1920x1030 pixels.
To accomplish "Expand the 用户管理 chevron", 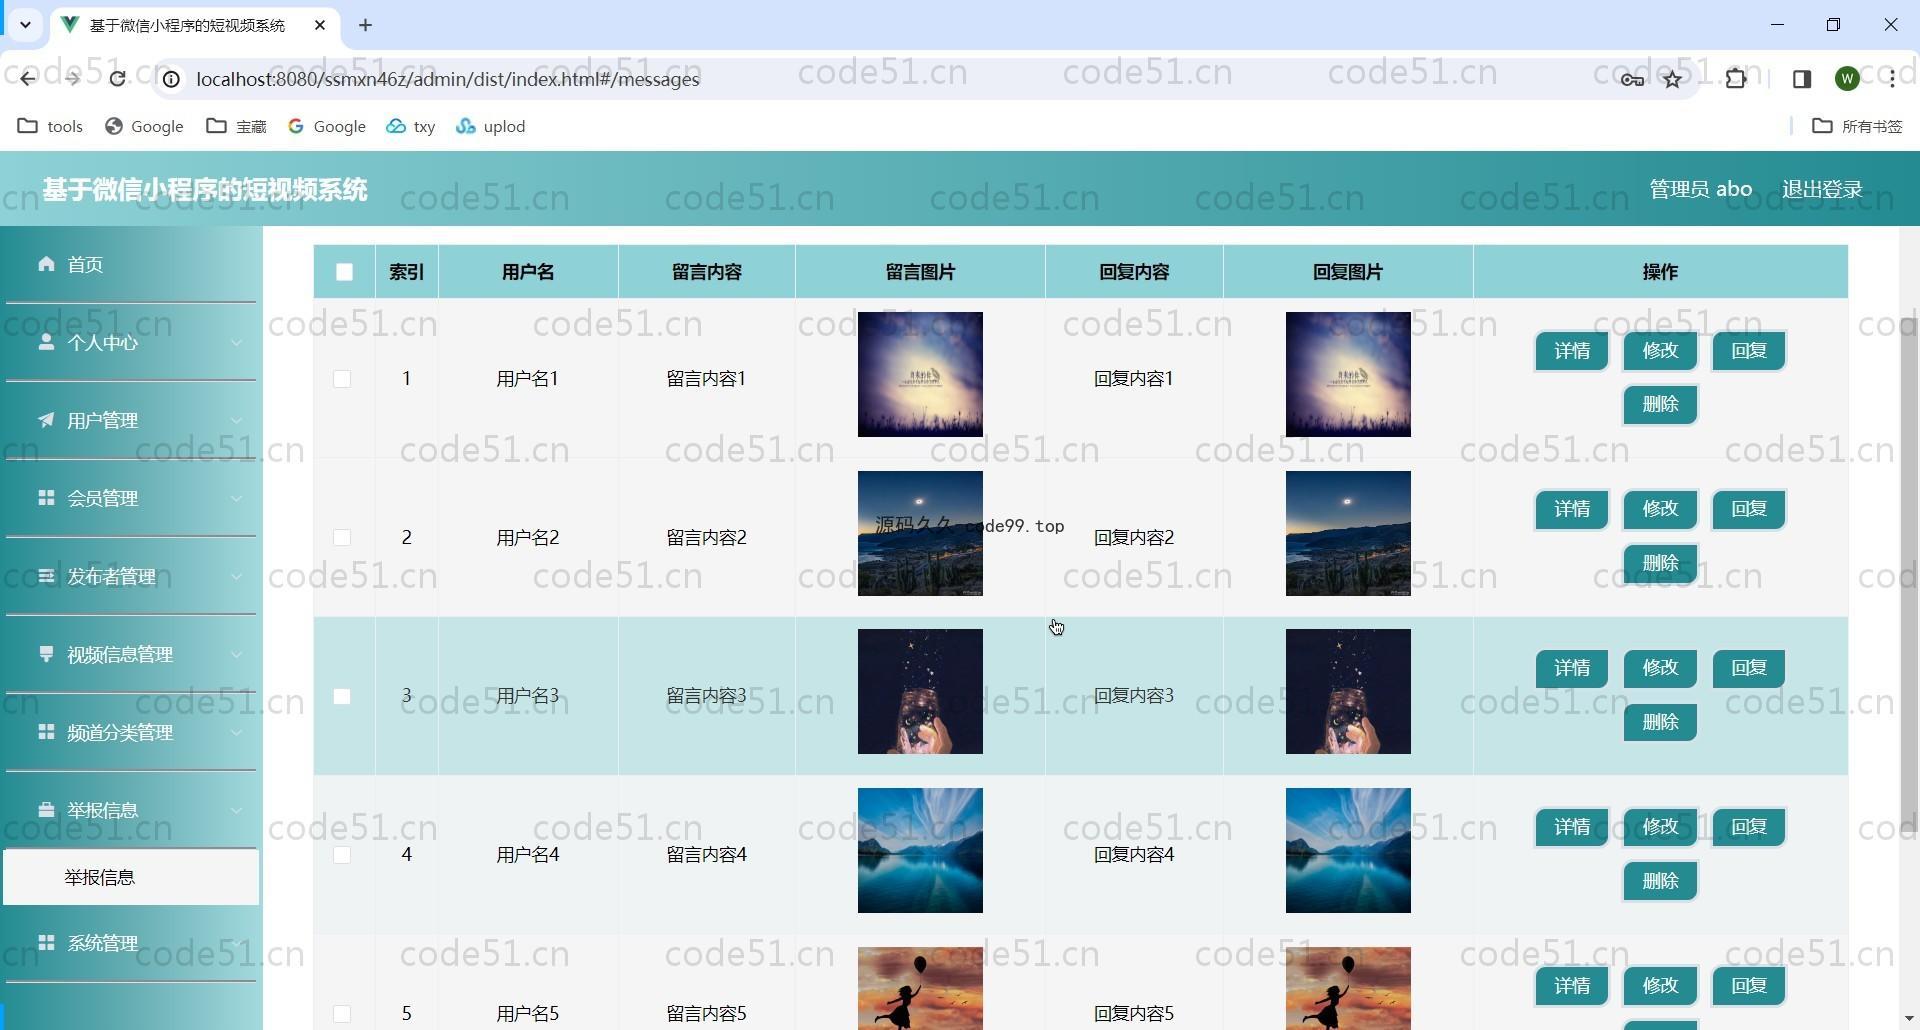I will (237, 421).
